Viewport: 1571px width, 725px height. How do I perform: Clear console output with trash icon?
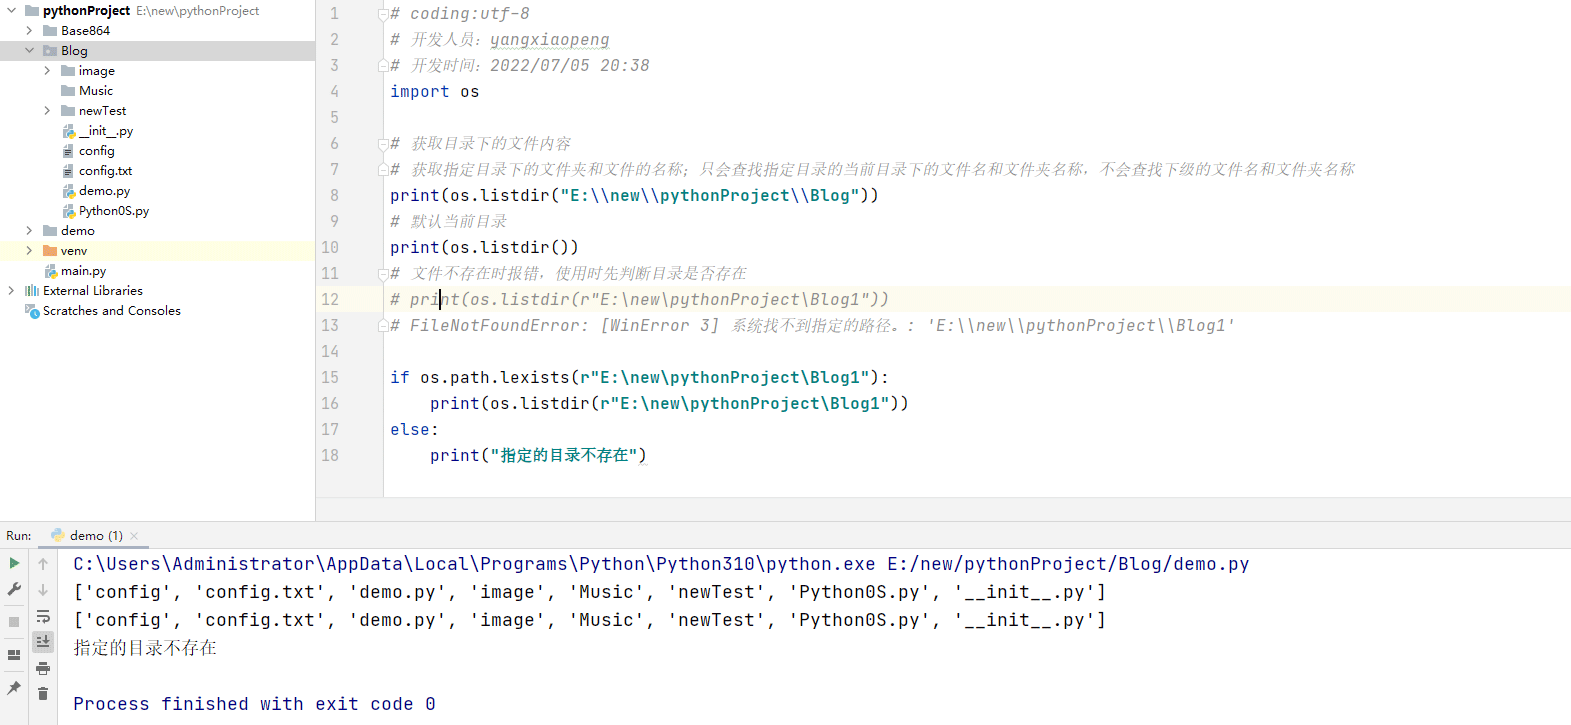43,694
